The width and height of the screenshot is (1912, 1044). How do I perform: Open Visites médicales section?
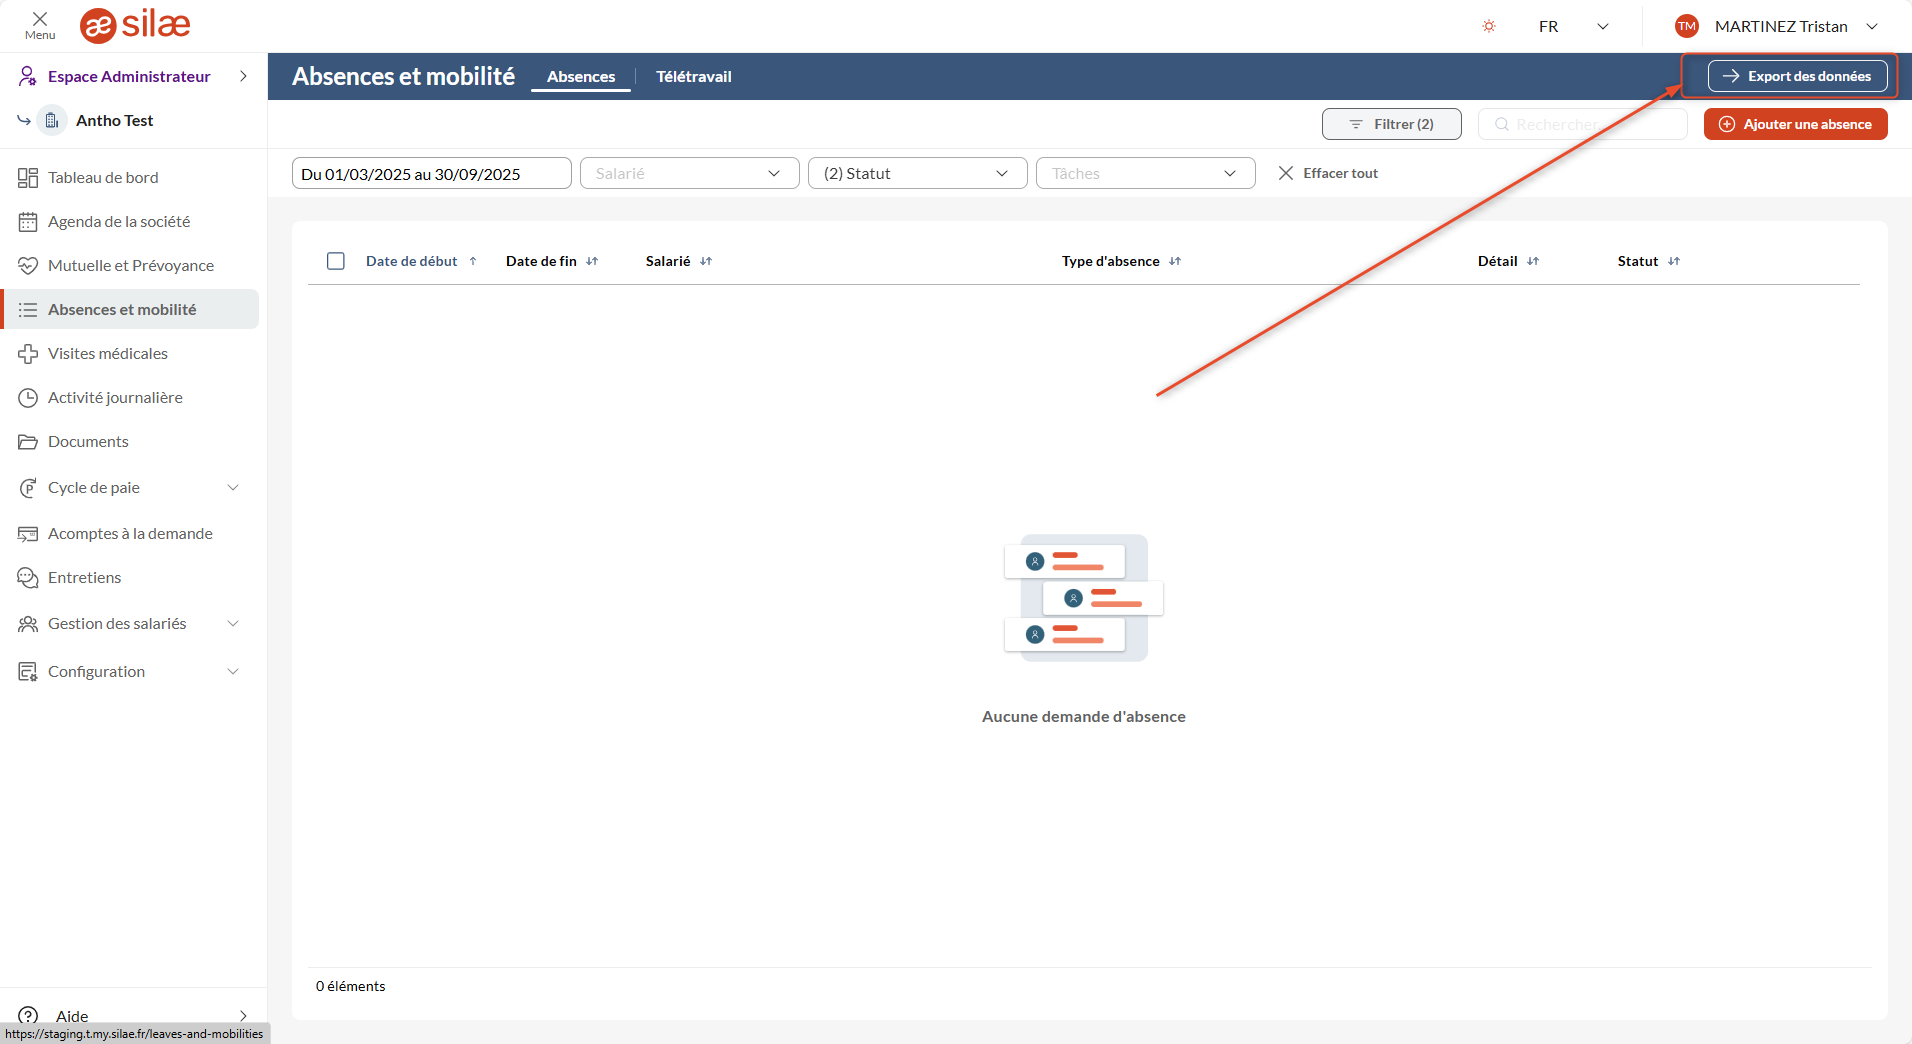pos(107,353)
